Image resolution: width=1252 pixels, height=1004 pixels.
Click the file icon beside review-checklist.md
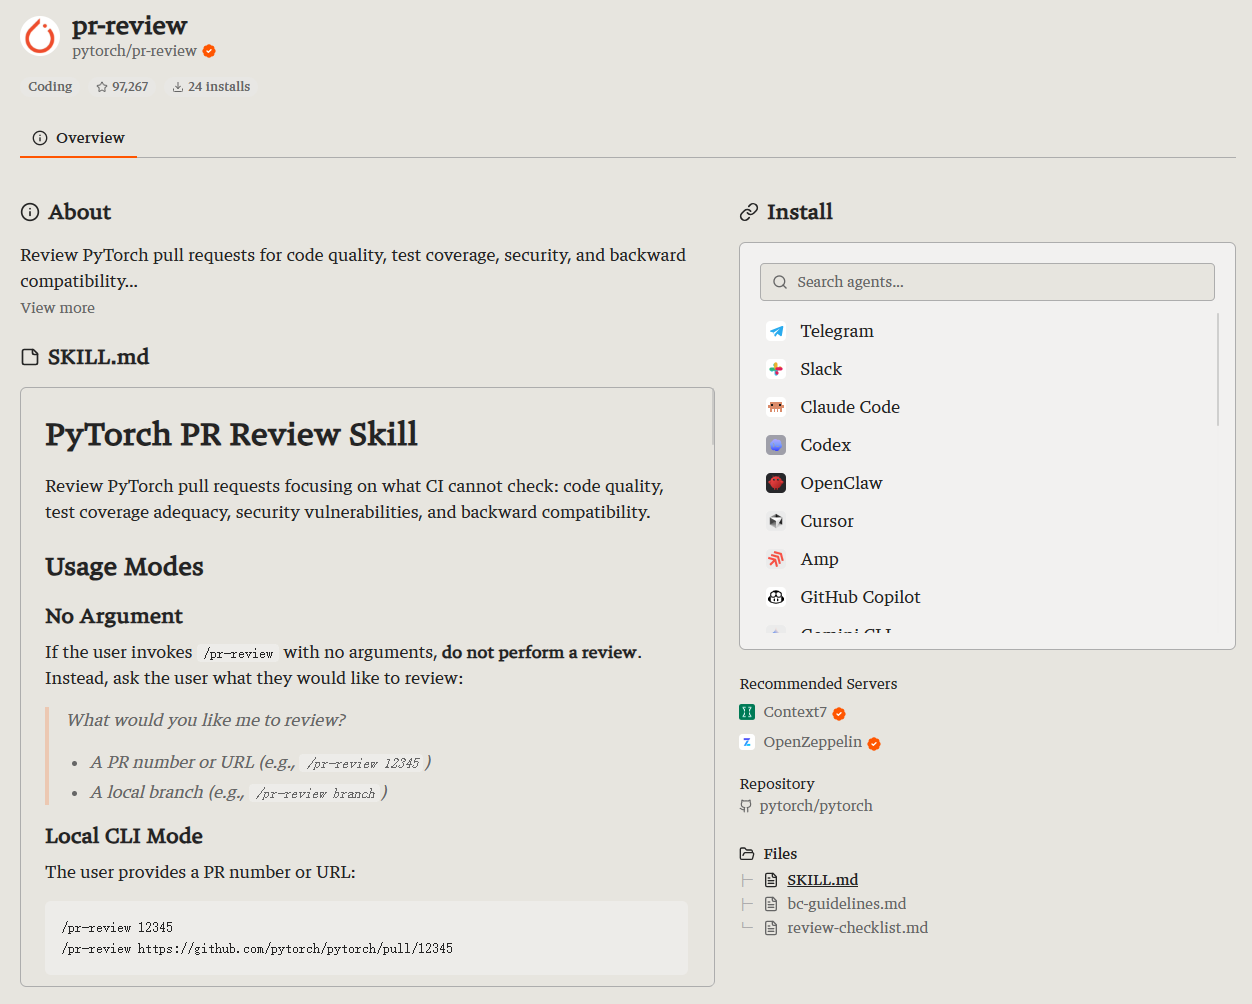point(771,928)
